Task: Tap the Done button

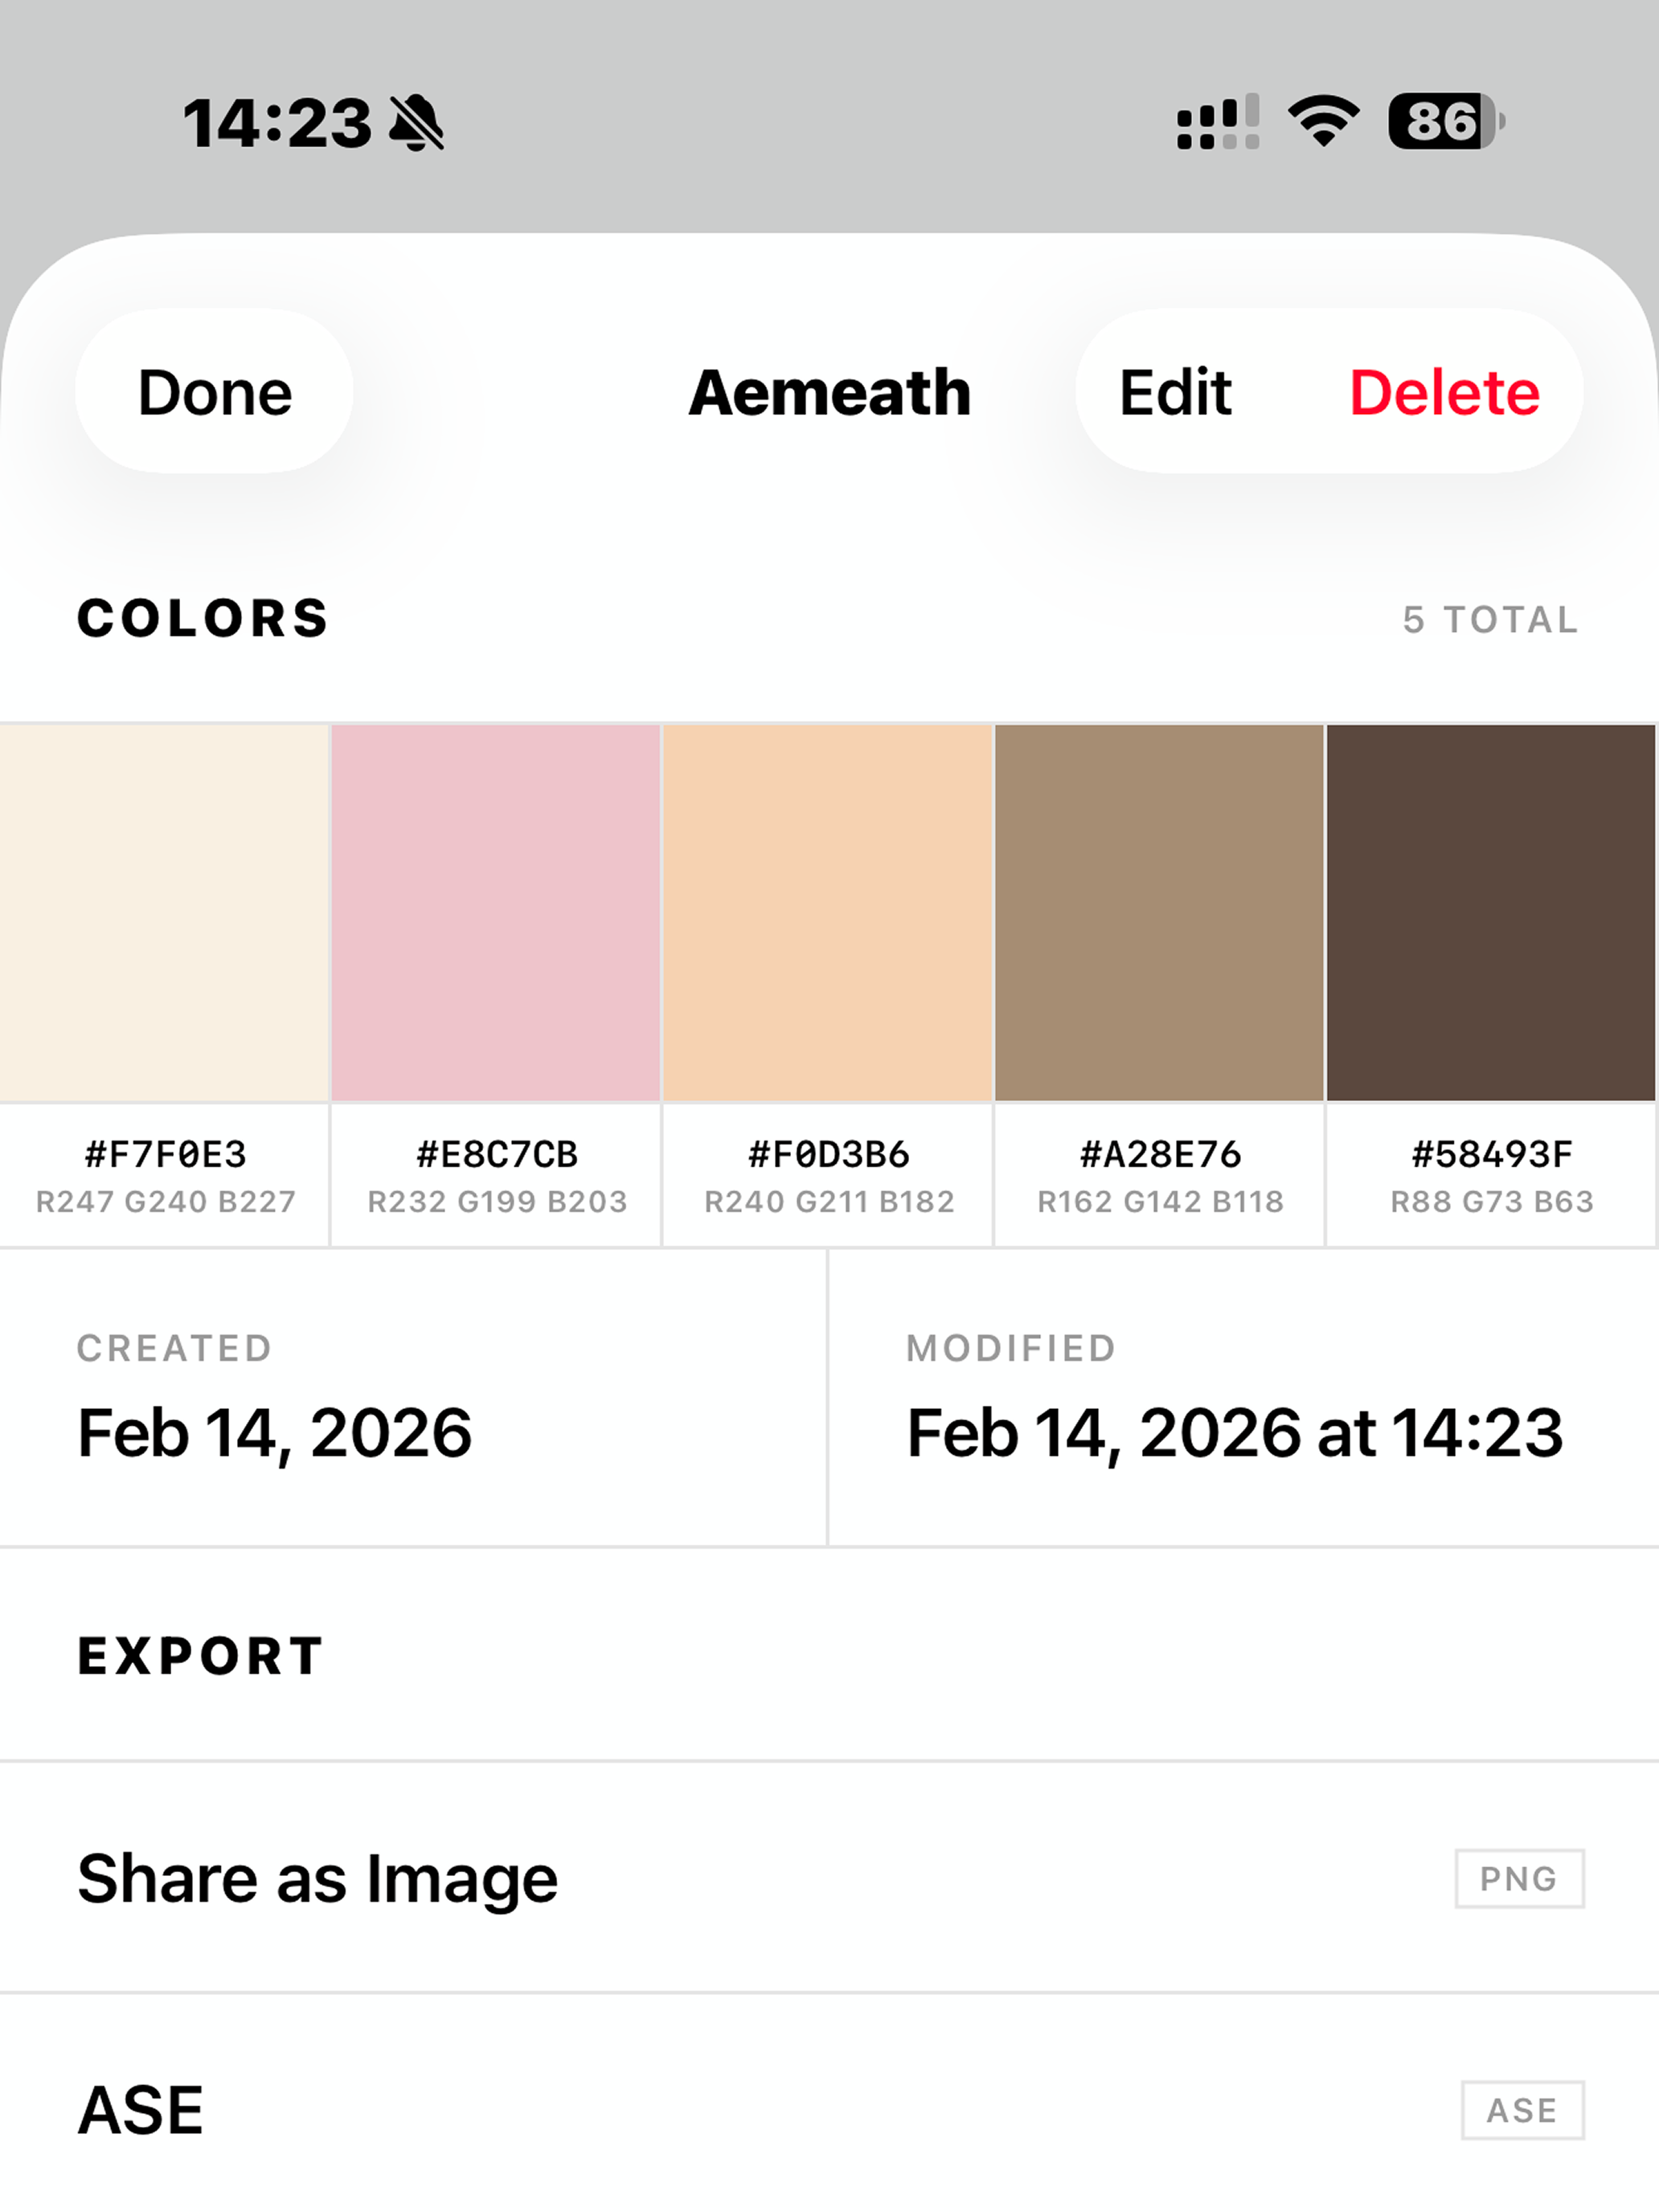Action: point(214,392)
